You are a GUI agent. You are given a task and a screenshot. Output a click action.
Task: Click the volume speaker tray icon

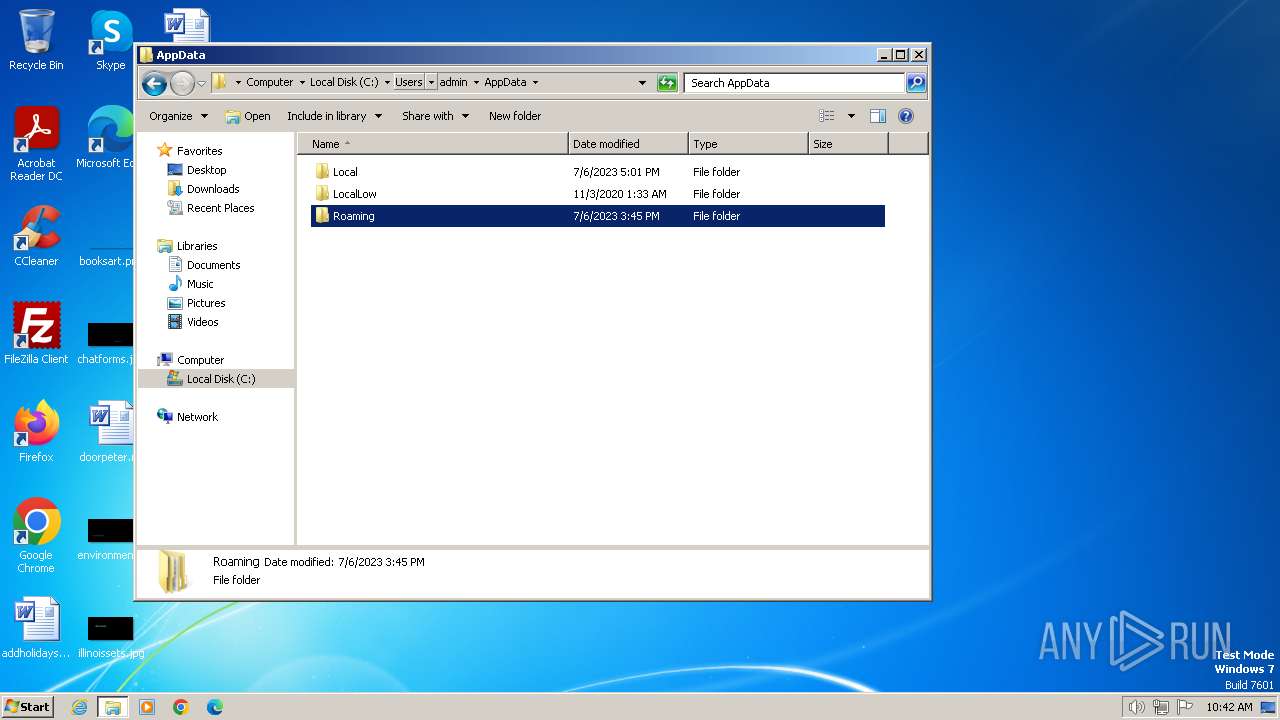(x=1136, y=707)
